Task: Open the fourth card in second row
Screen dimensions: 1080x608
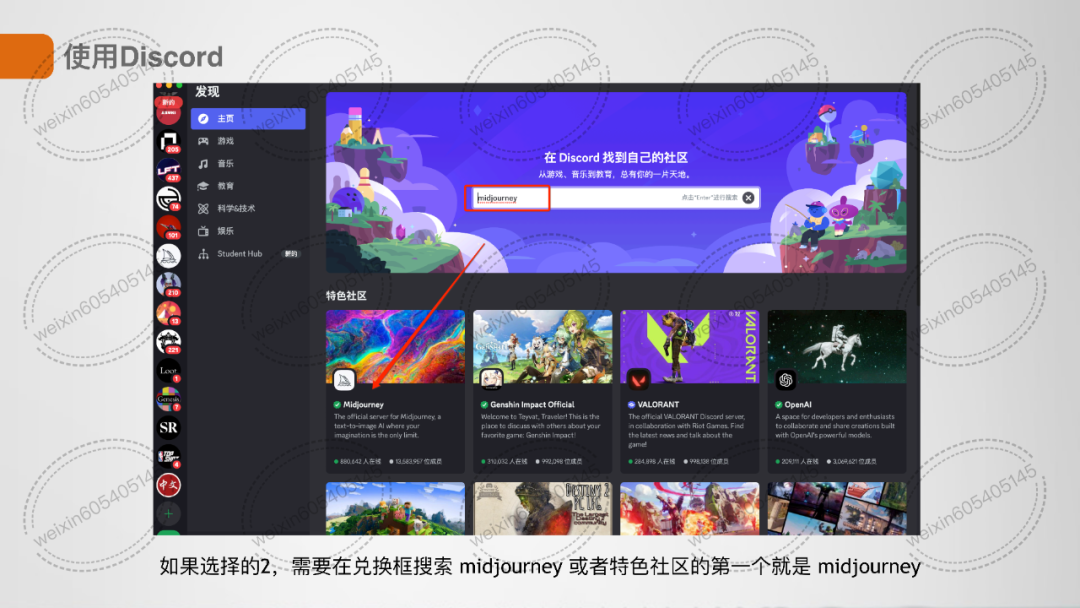Action: [837, 508]
